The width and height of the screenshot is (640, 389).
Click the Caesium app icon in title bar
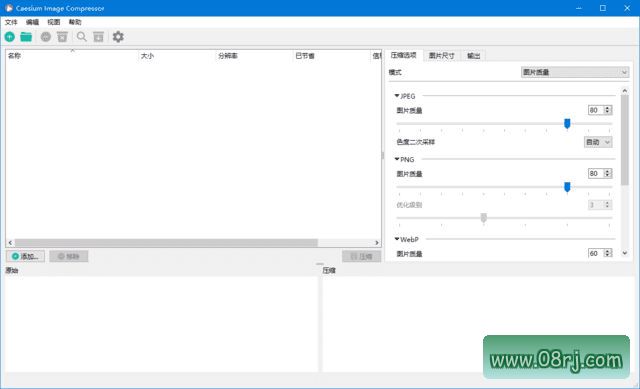tap(9, 8)
